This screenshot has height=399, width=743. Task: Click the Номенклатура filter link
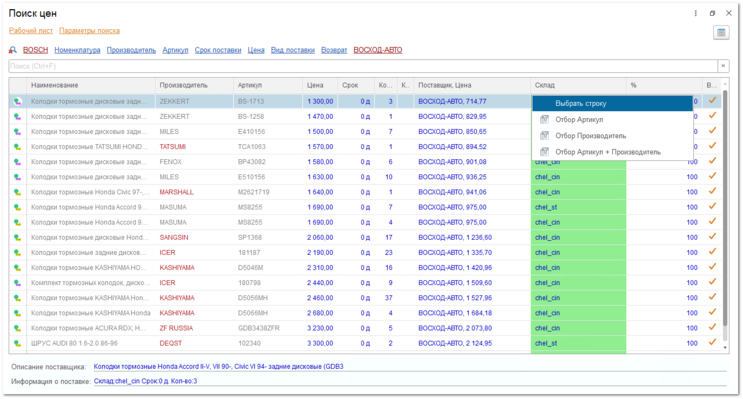pyautogui.click(x=77, y=50)
